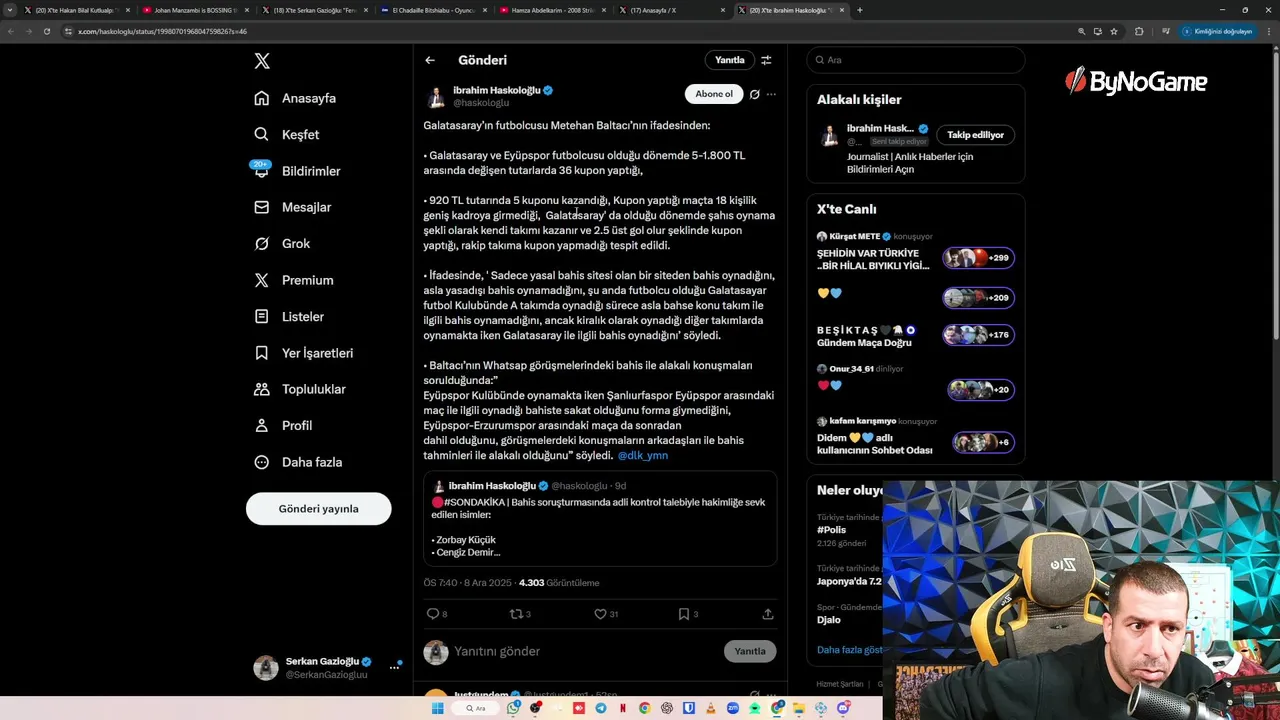Open Grok from the left sidebar
This screenshot has height=720, width=1280.
pos(282,243)
